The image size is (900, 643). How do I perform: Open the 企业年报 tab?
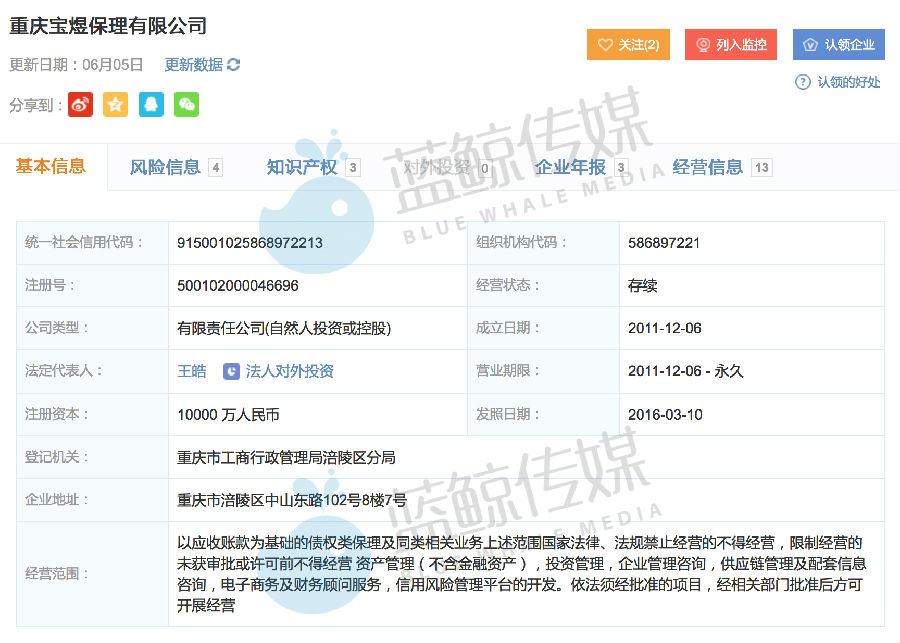click(570, 168)
